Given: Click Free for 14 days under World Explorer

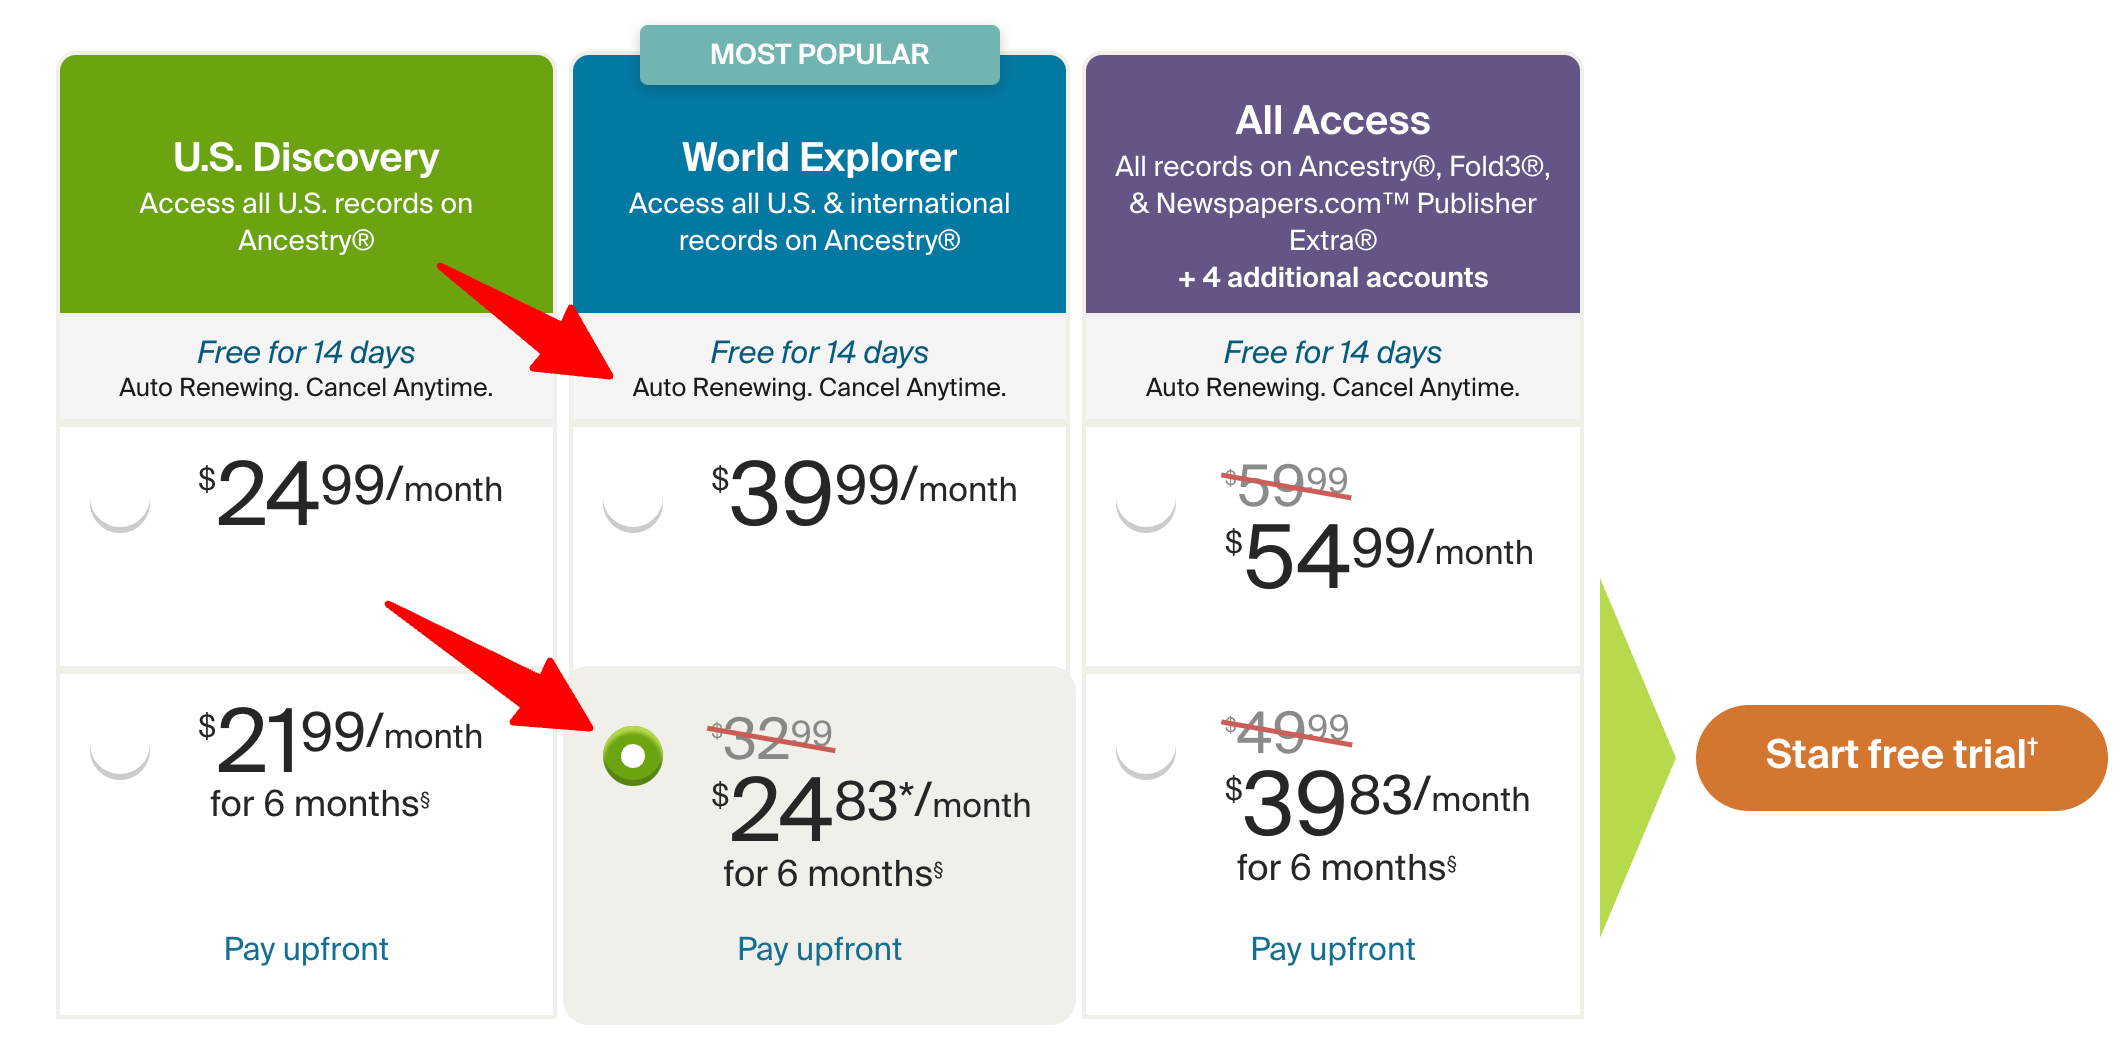Looking at the screenshot, I should (819, 352).
